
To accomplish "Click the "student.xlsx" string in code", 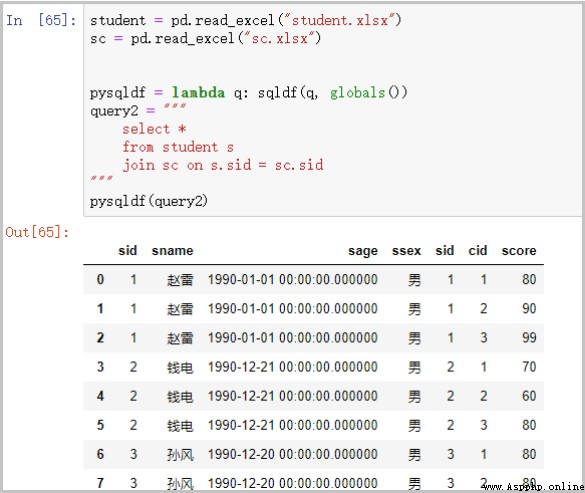I will point(340,20).
